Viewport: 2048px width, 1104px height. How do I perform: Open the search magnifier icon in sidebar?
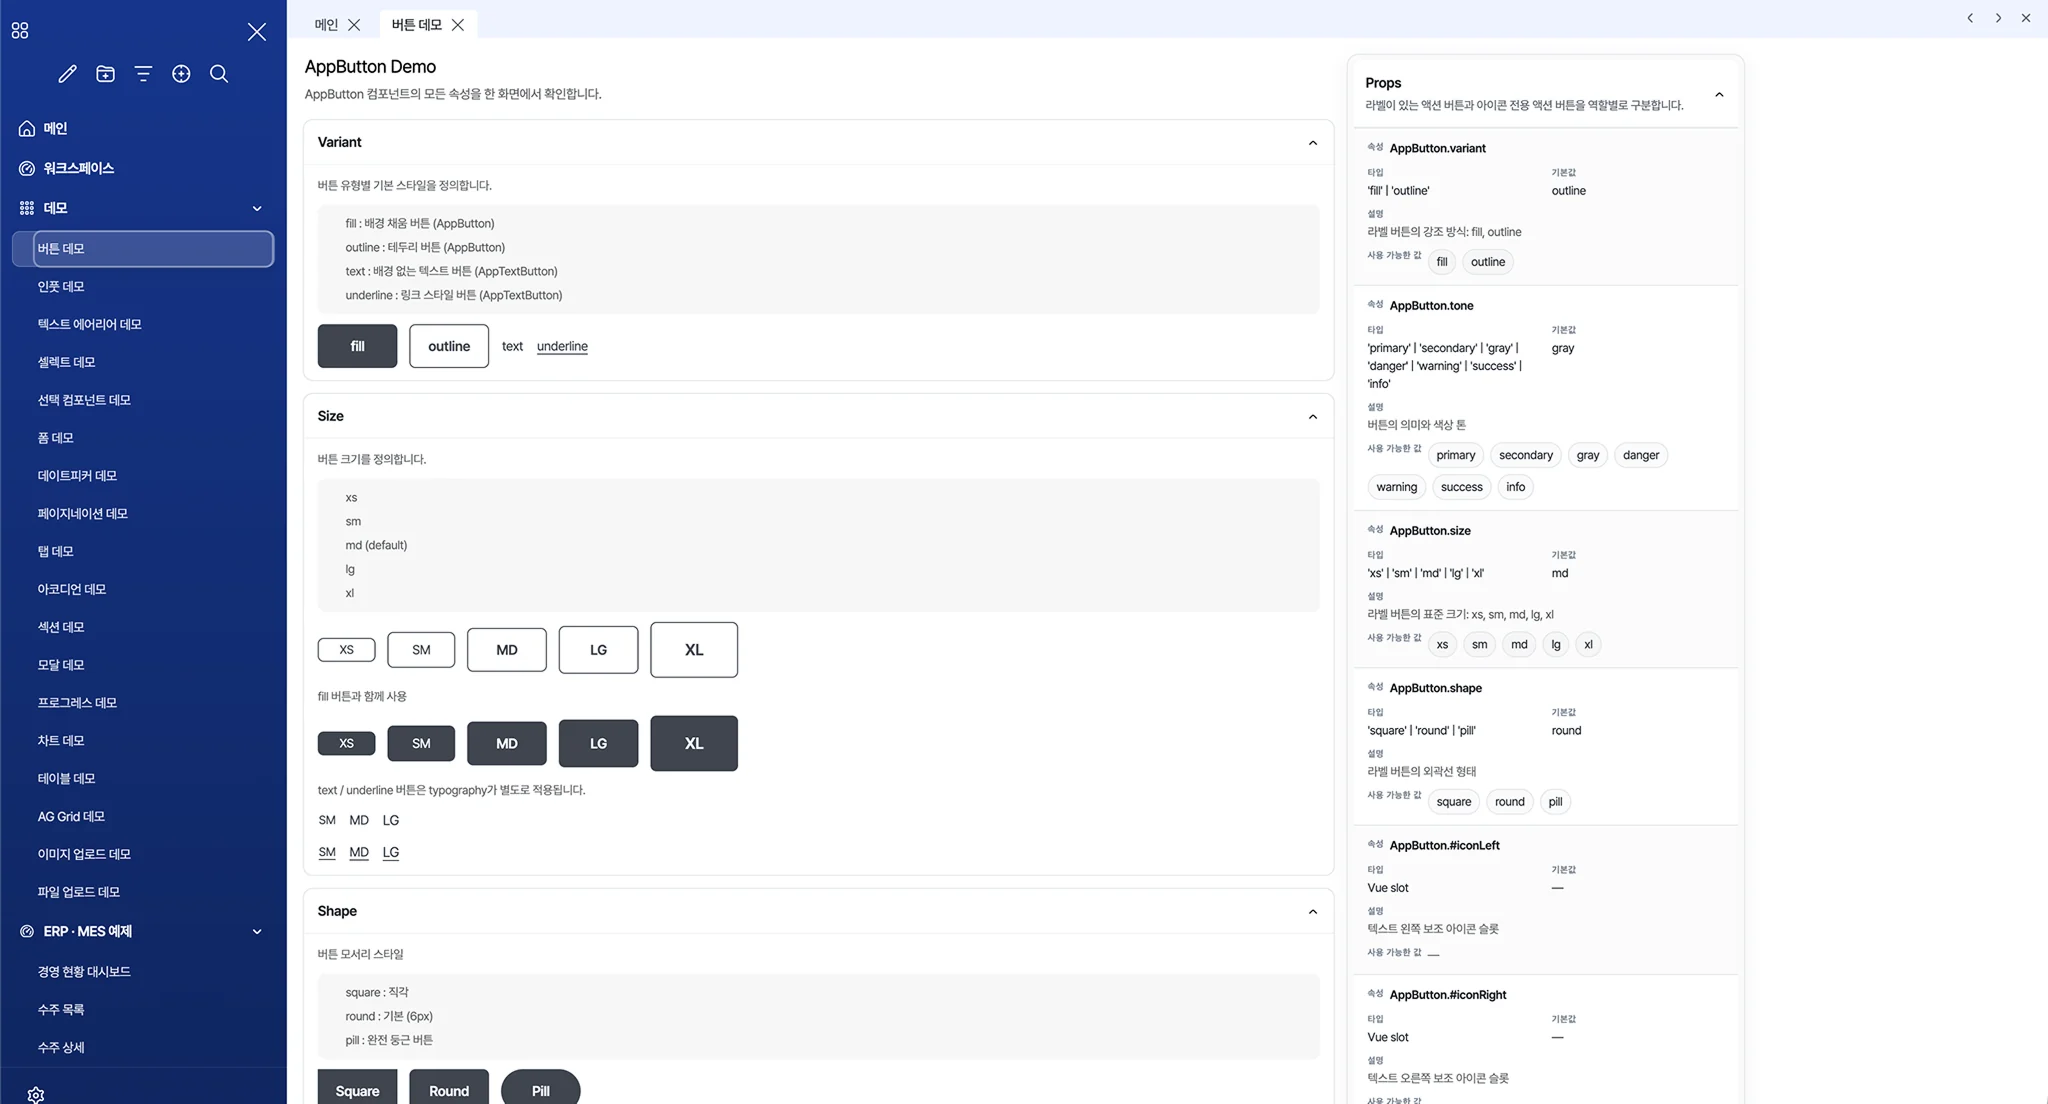(x=219, y=74)
